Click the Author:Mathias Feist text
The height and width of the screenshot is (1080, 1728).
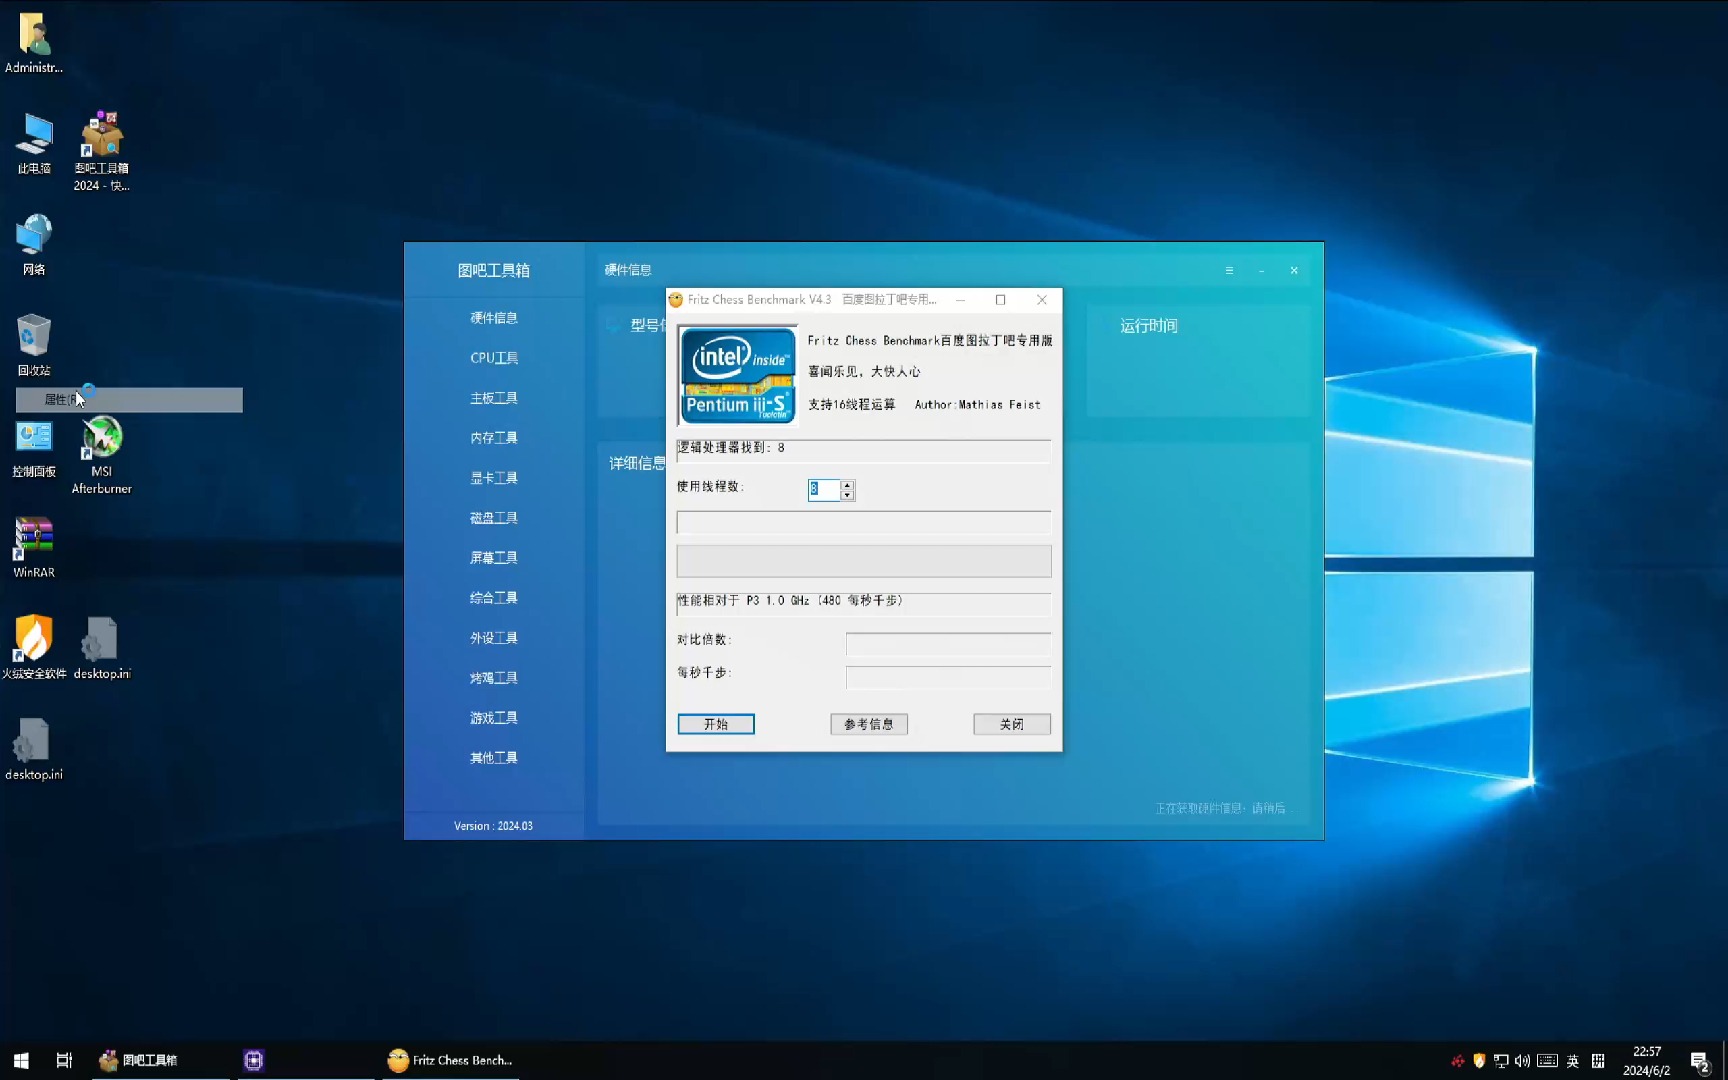[x=977, y=405]
